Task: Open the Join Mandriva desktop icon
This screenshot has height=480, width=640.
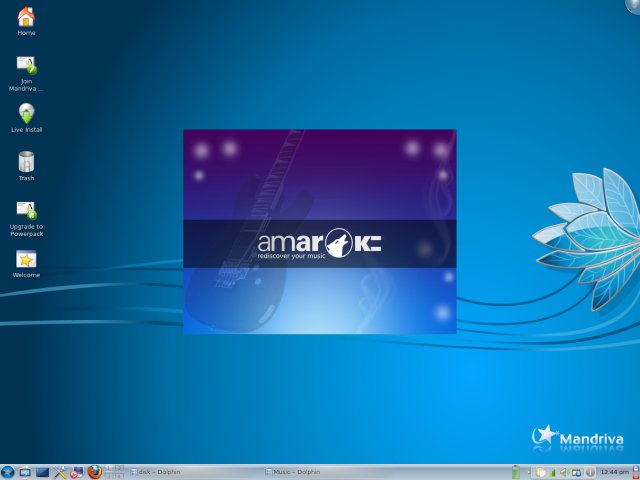Action: click(x=26, y=73)
